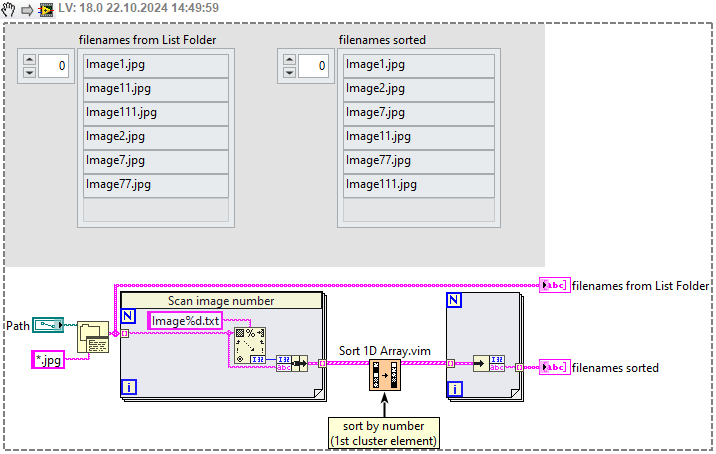Select the List Folder function node
This screenshot has width=716, height=454.
click(x=93, y=337)
